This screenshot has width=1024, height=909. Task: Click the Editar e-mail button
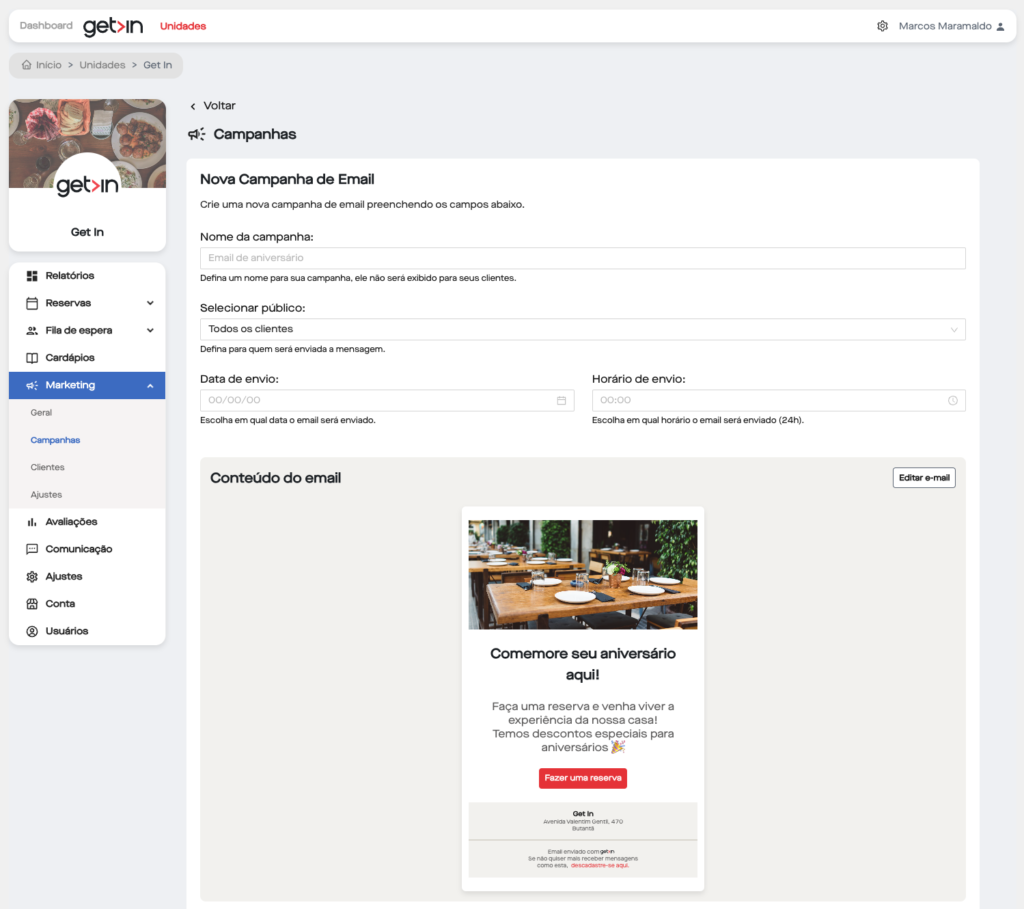coord(923,478)
